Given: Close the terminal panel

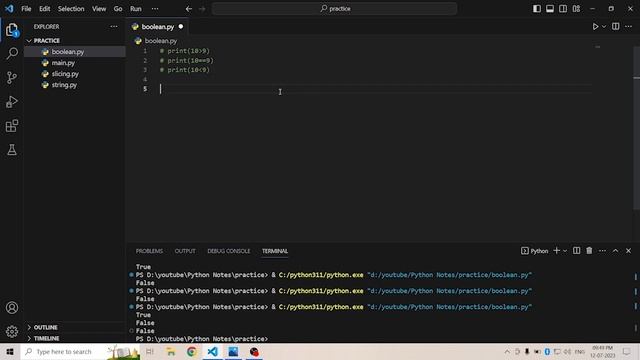Looking at the screenshot, I should pos(628,251).
